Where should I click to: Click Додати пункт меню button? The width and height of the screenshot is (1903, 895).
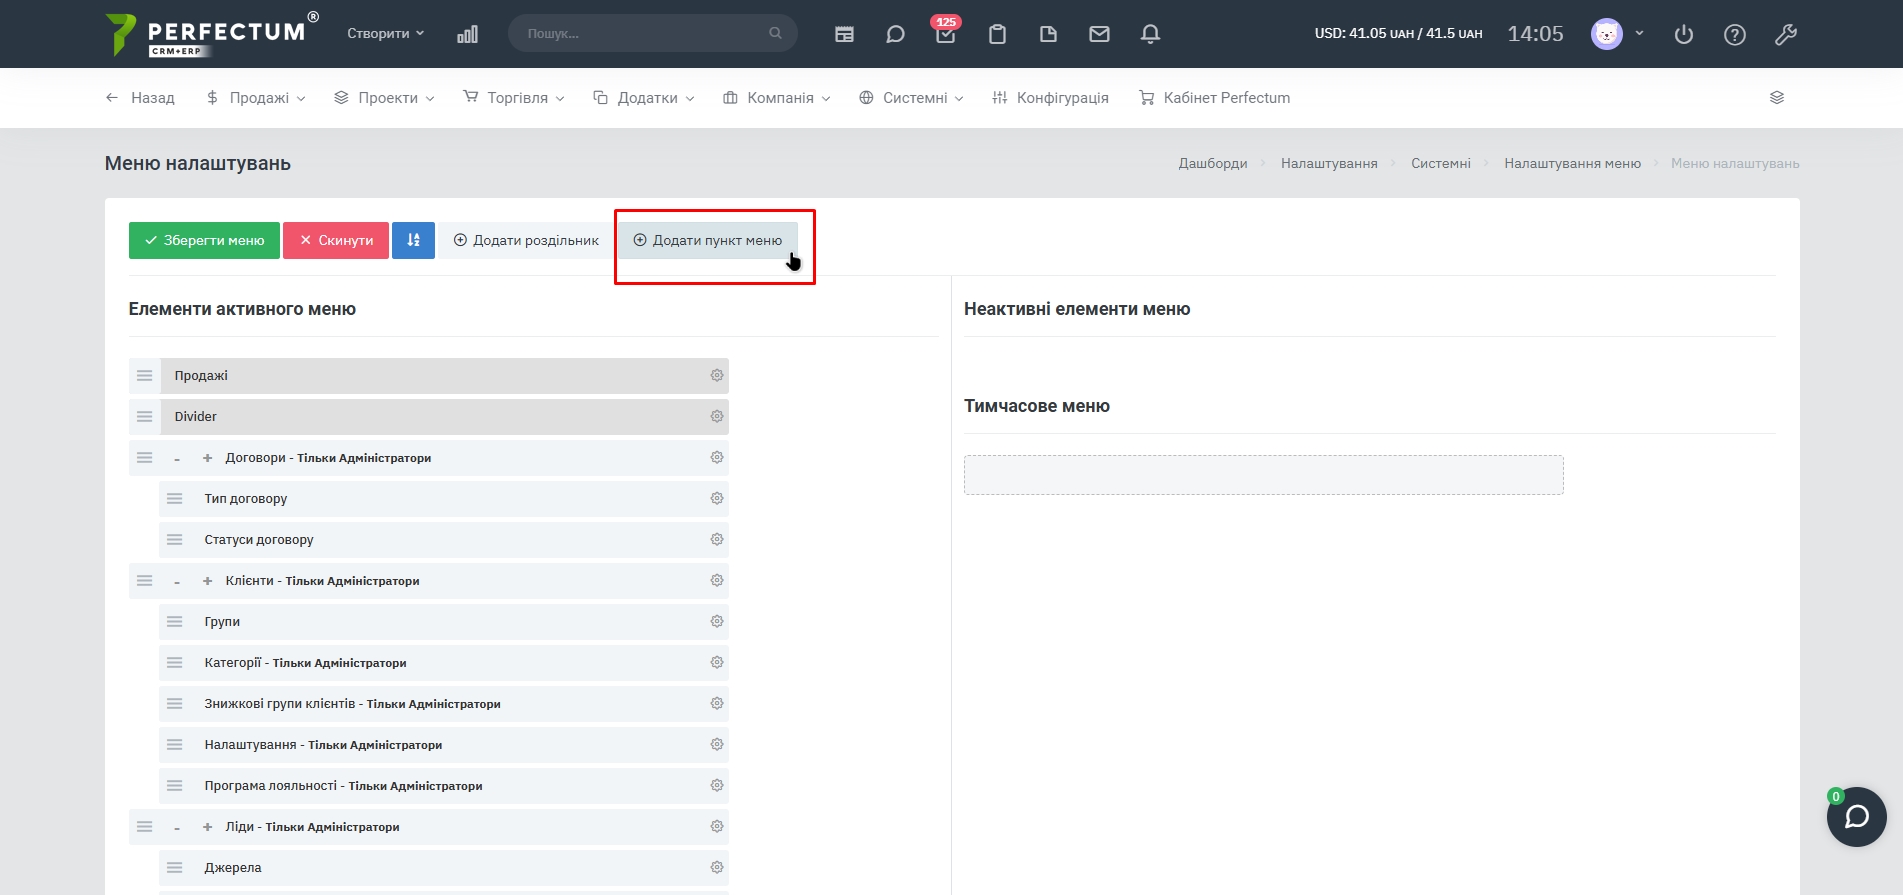(708, 240)
